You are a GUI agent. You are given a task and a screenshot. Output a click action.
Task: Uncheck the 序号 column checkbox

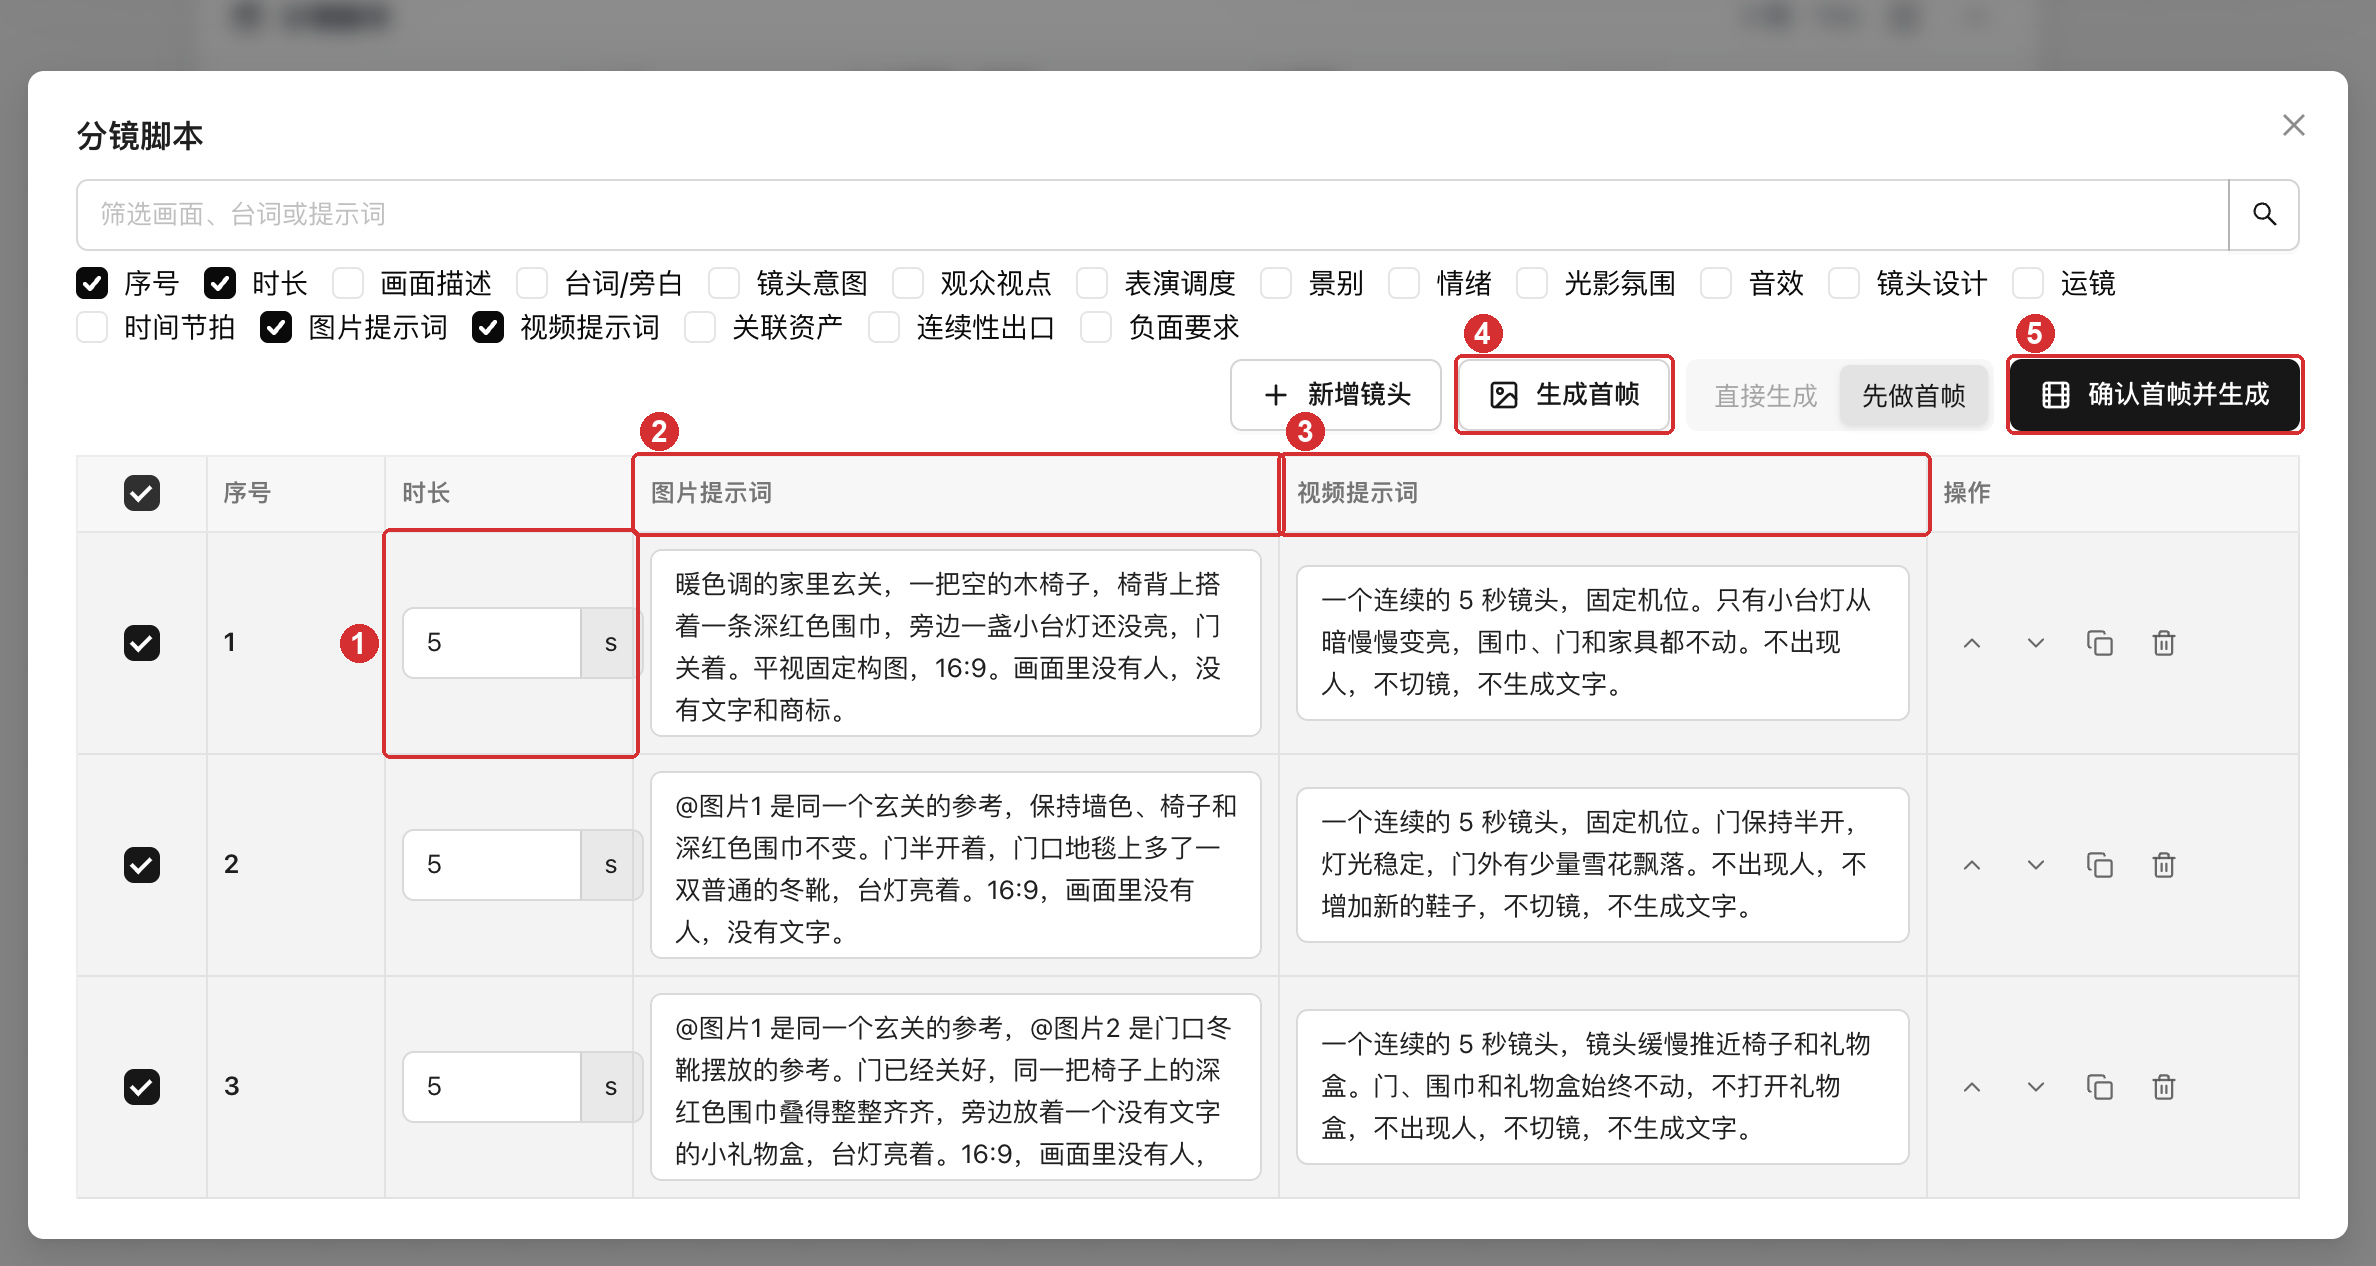click(92, 283)
